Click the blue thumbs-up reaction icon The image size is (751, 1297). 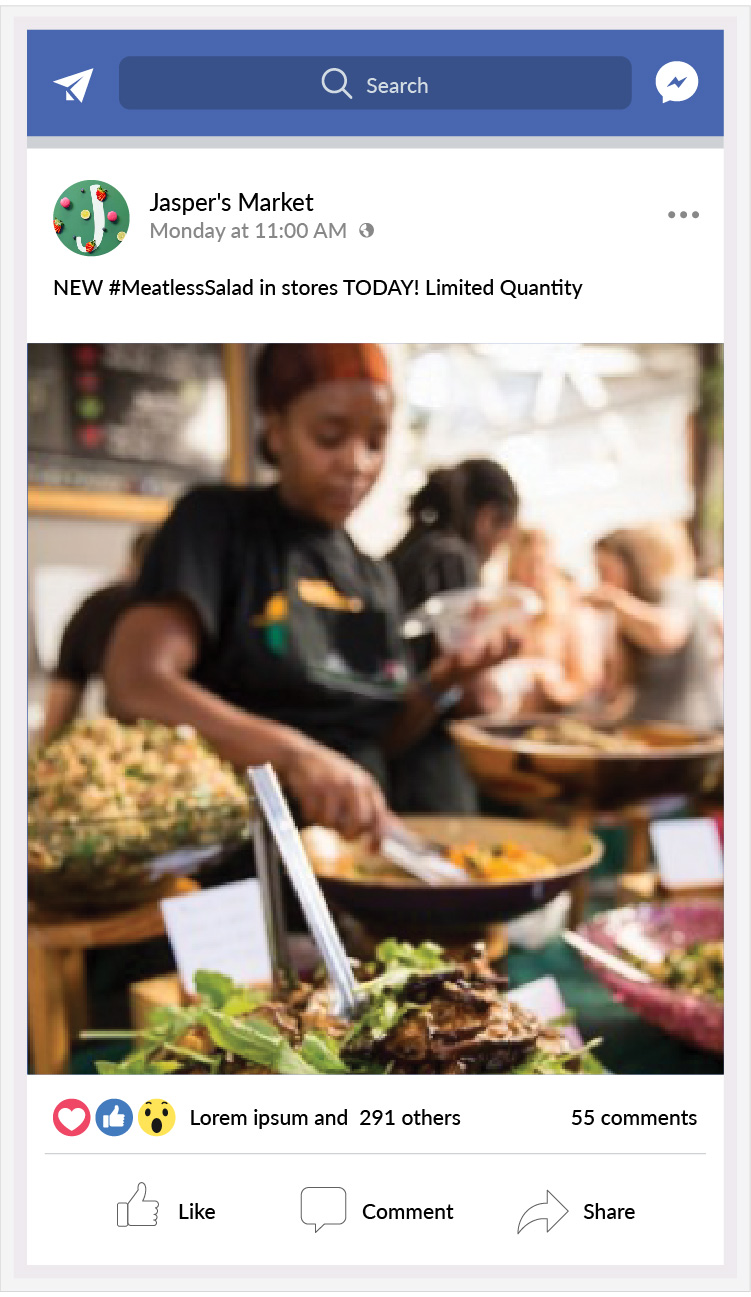coord(114,1118)
